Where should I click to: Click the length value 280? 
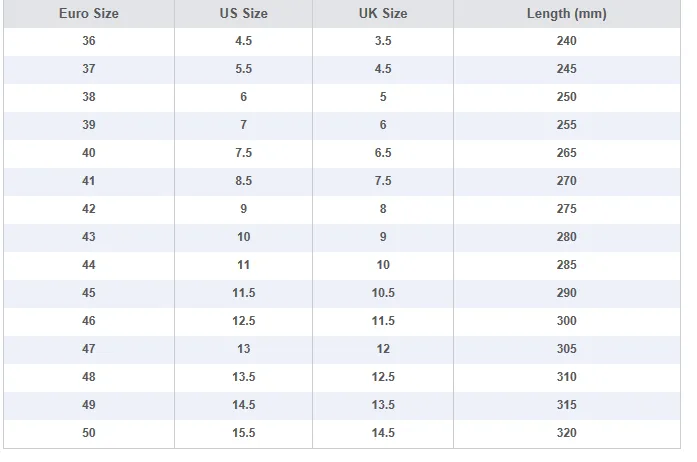click(567, 237)
